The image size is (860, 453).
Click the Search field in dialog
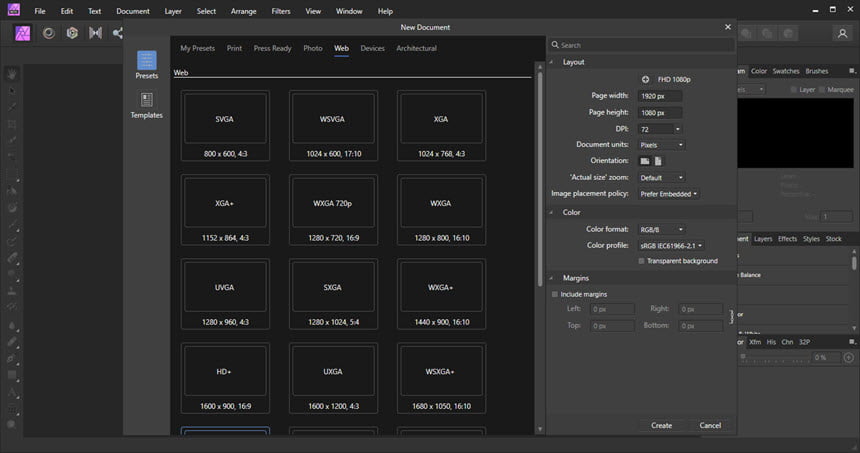(642, 45)
